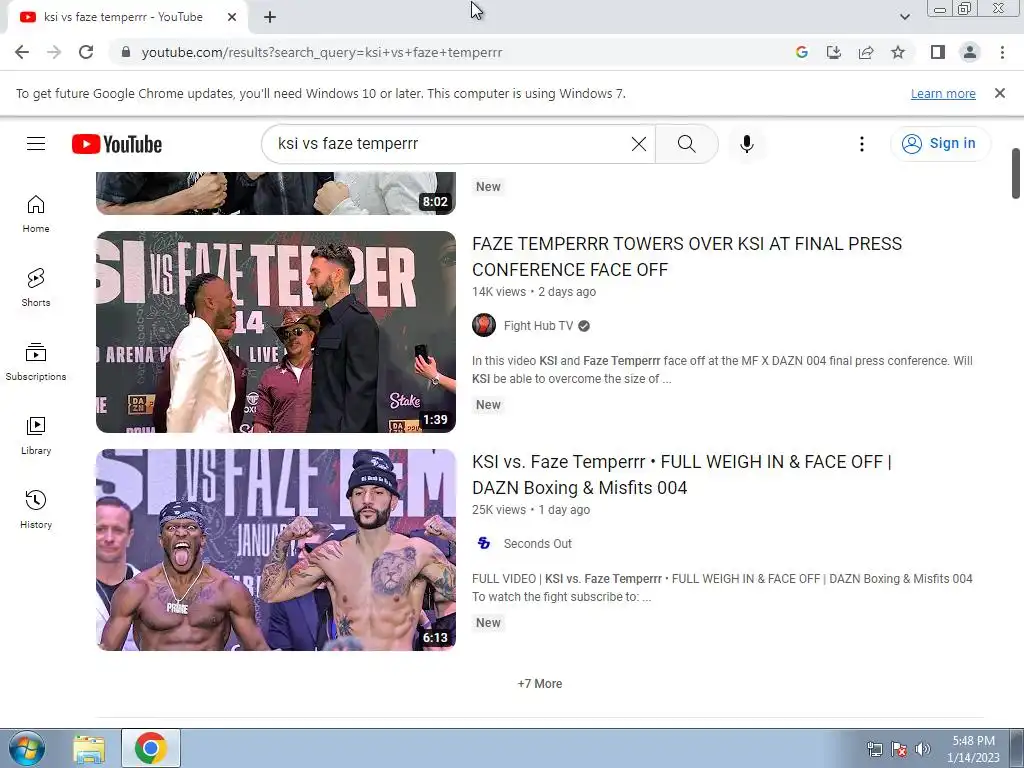Image resolution: width=1024 pixels, height=768 pixels.
Task: Click the partially visible 8:02 video thumbnail
Action: (x=276, y=193)
